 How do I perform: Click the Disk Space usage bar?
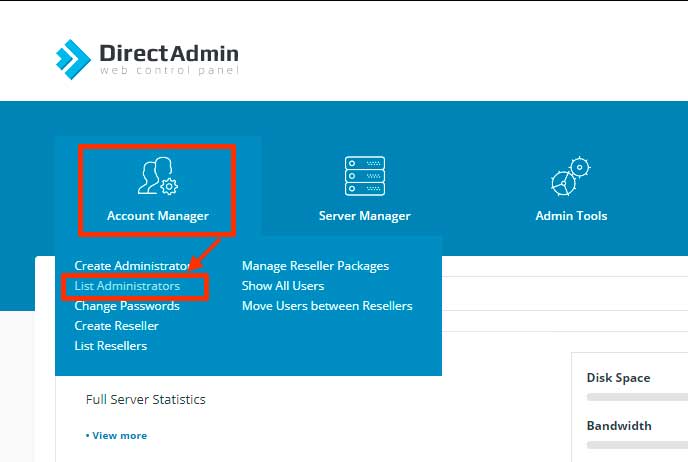point(636,397)
